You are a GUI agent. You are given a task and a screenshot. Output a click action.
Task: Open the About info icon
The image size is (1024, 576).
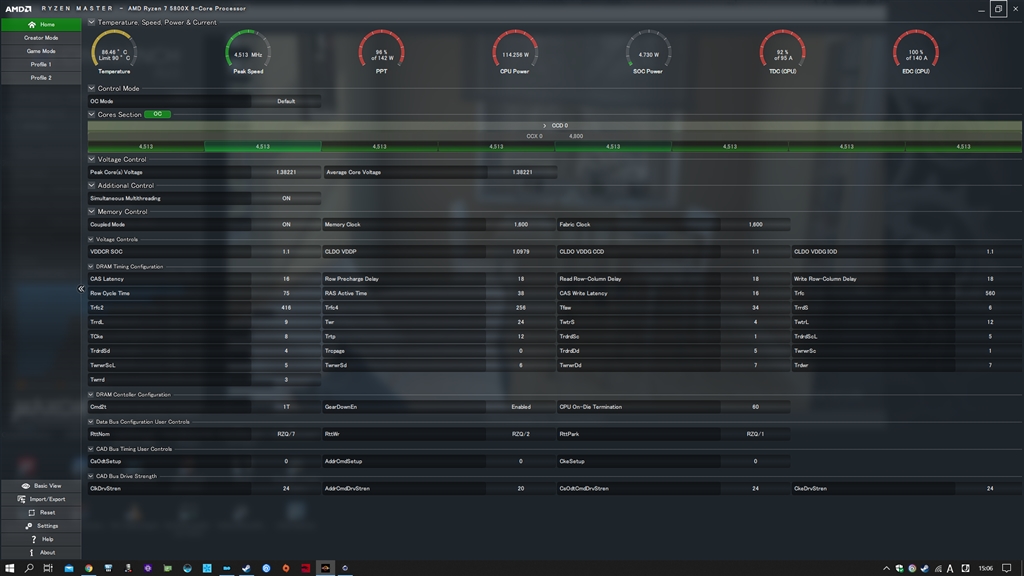pos(33,552)
